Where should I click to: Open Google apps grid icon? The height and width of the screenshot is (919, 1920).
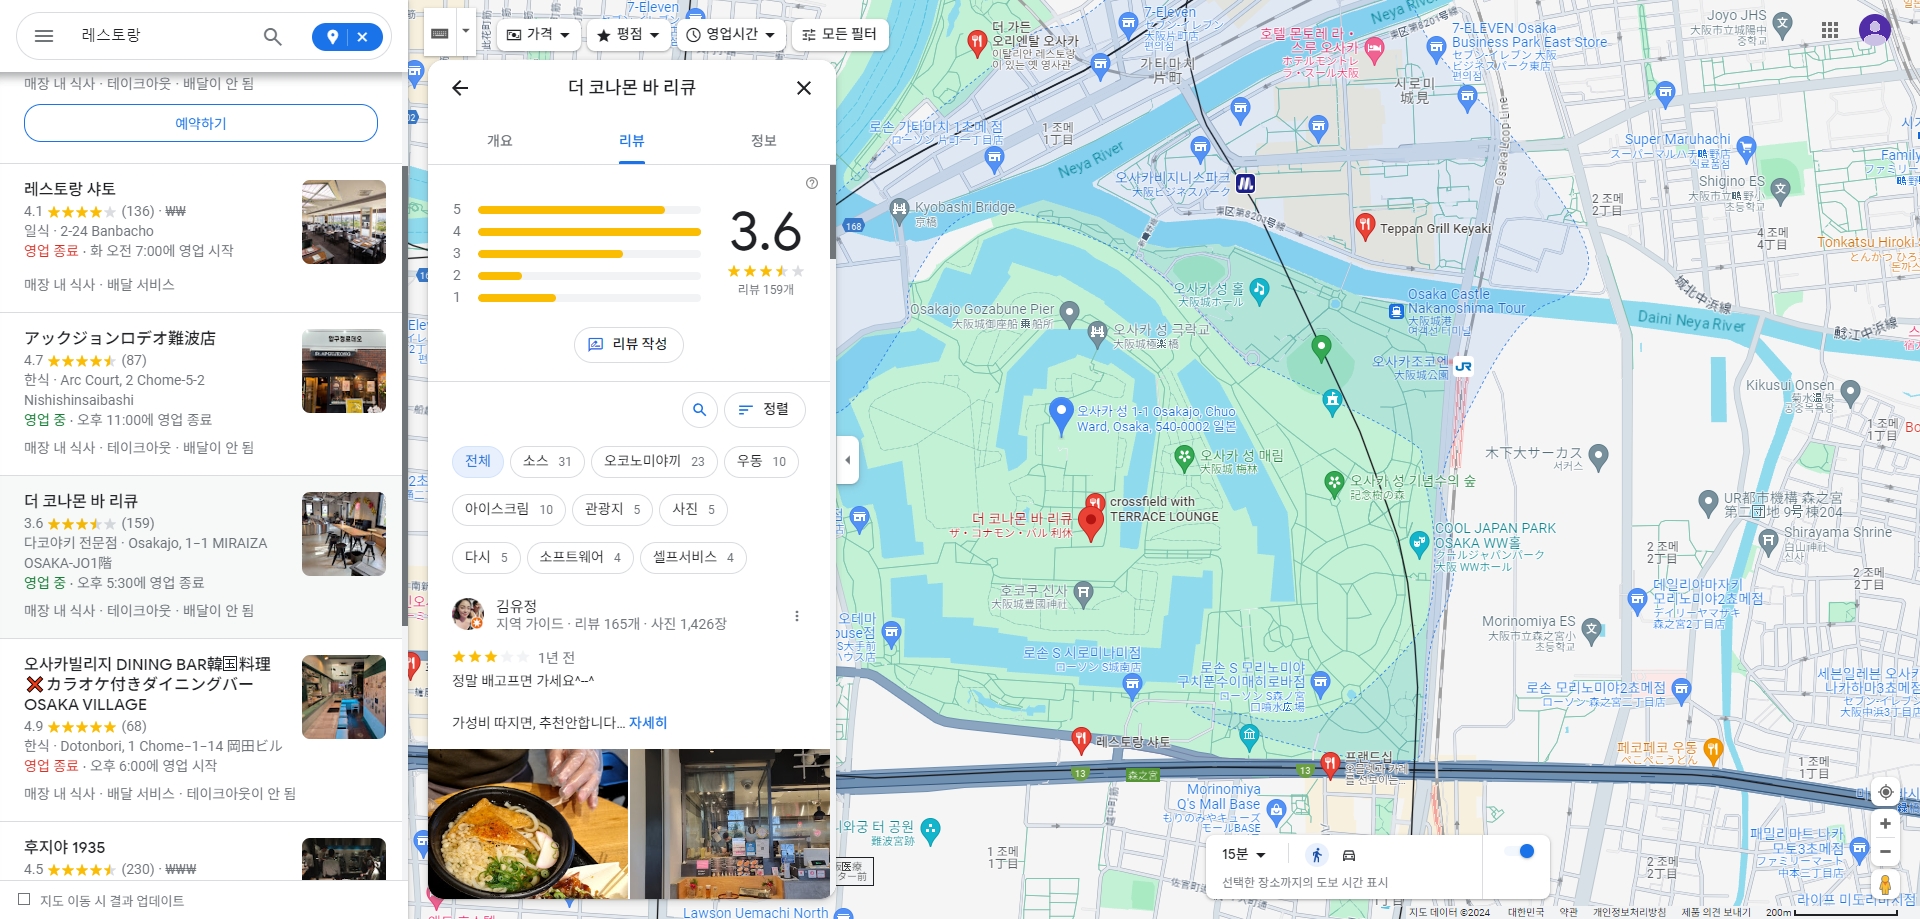[x=1830, y=30]
